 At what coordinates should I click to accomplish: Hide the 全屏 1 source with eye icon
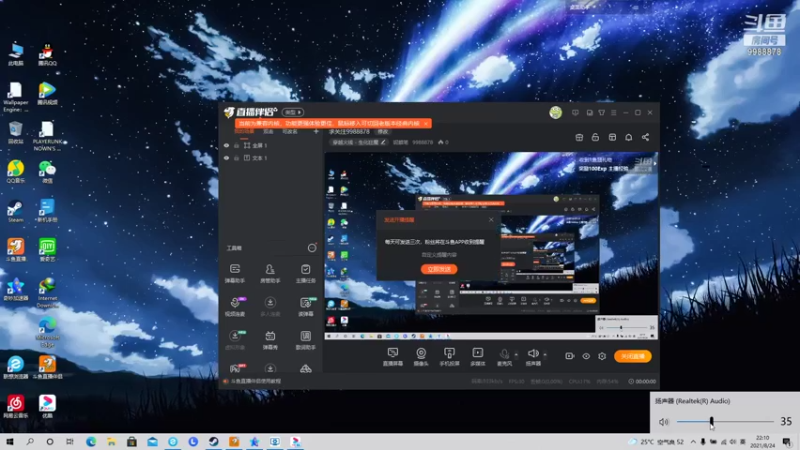pyautogui.click(x=227, y=145)
